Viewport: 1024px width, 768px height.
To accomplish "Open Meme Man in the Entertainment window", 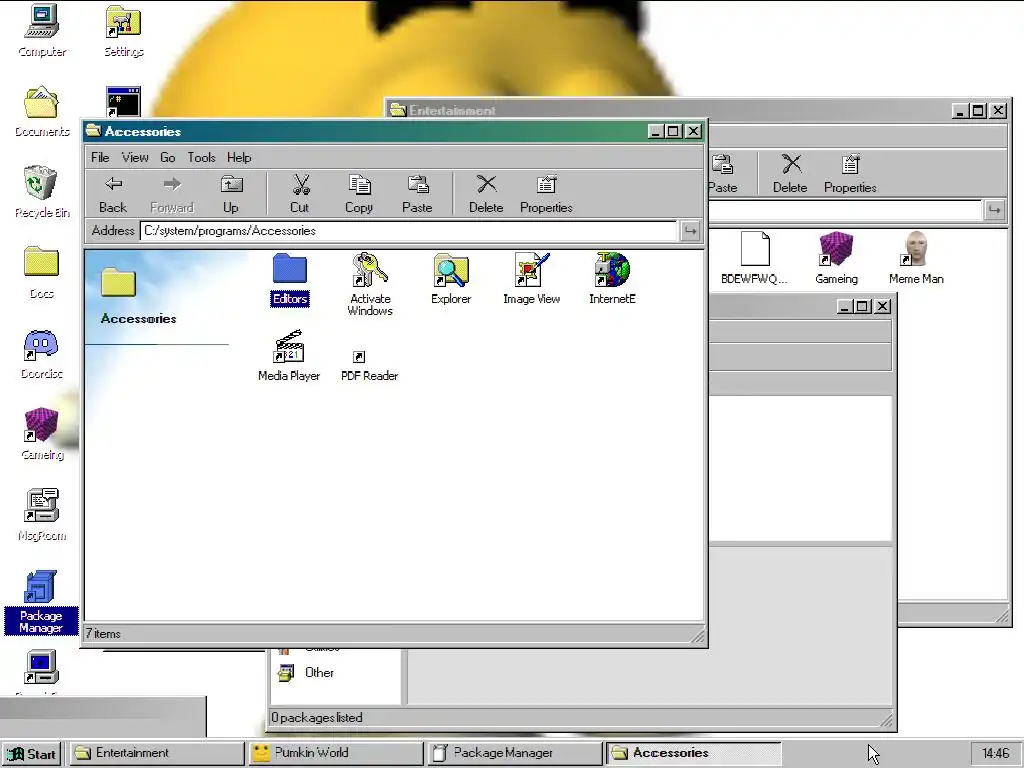I will pyautogui.click(x=916, y=258).
